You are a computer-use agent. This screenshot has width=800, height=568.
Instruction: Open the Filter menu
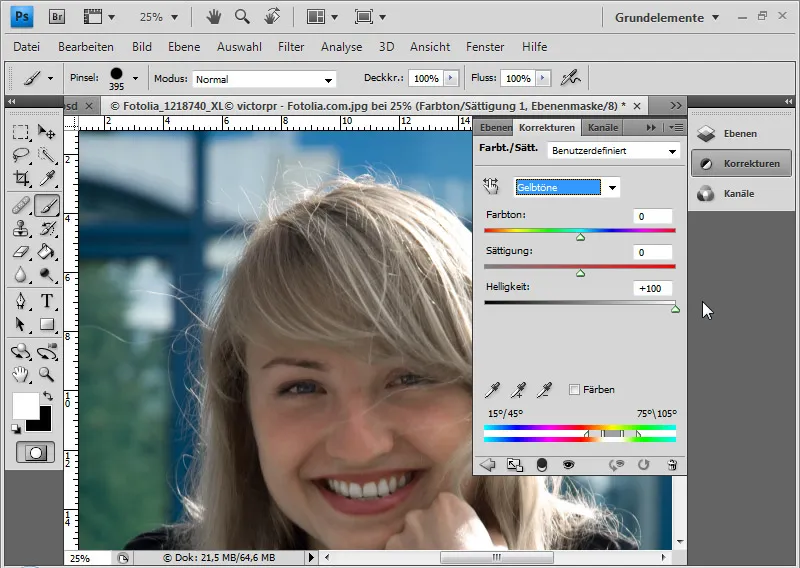click(x=291, y=46)
